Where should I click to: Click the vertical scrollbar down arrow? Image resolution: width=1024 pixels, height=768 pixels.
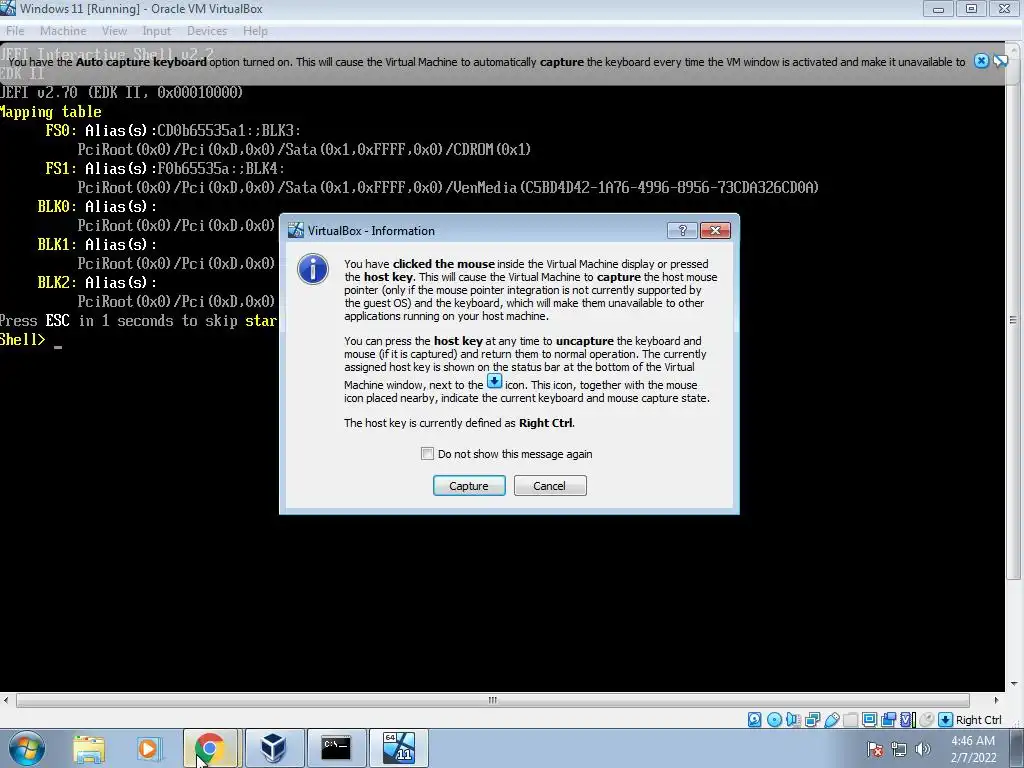pyautogui.click(x=1013, y=684)
